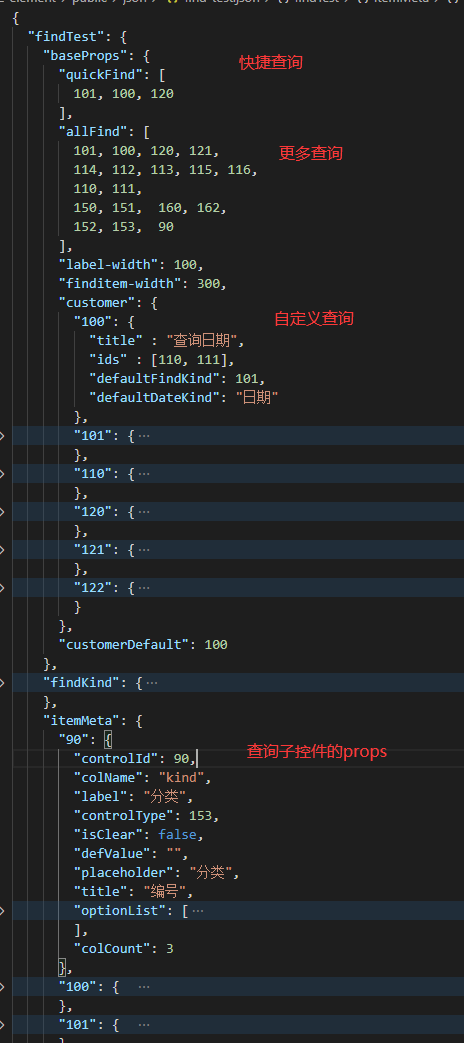Expand the folded "110" customer block arrow

[2, 474]
